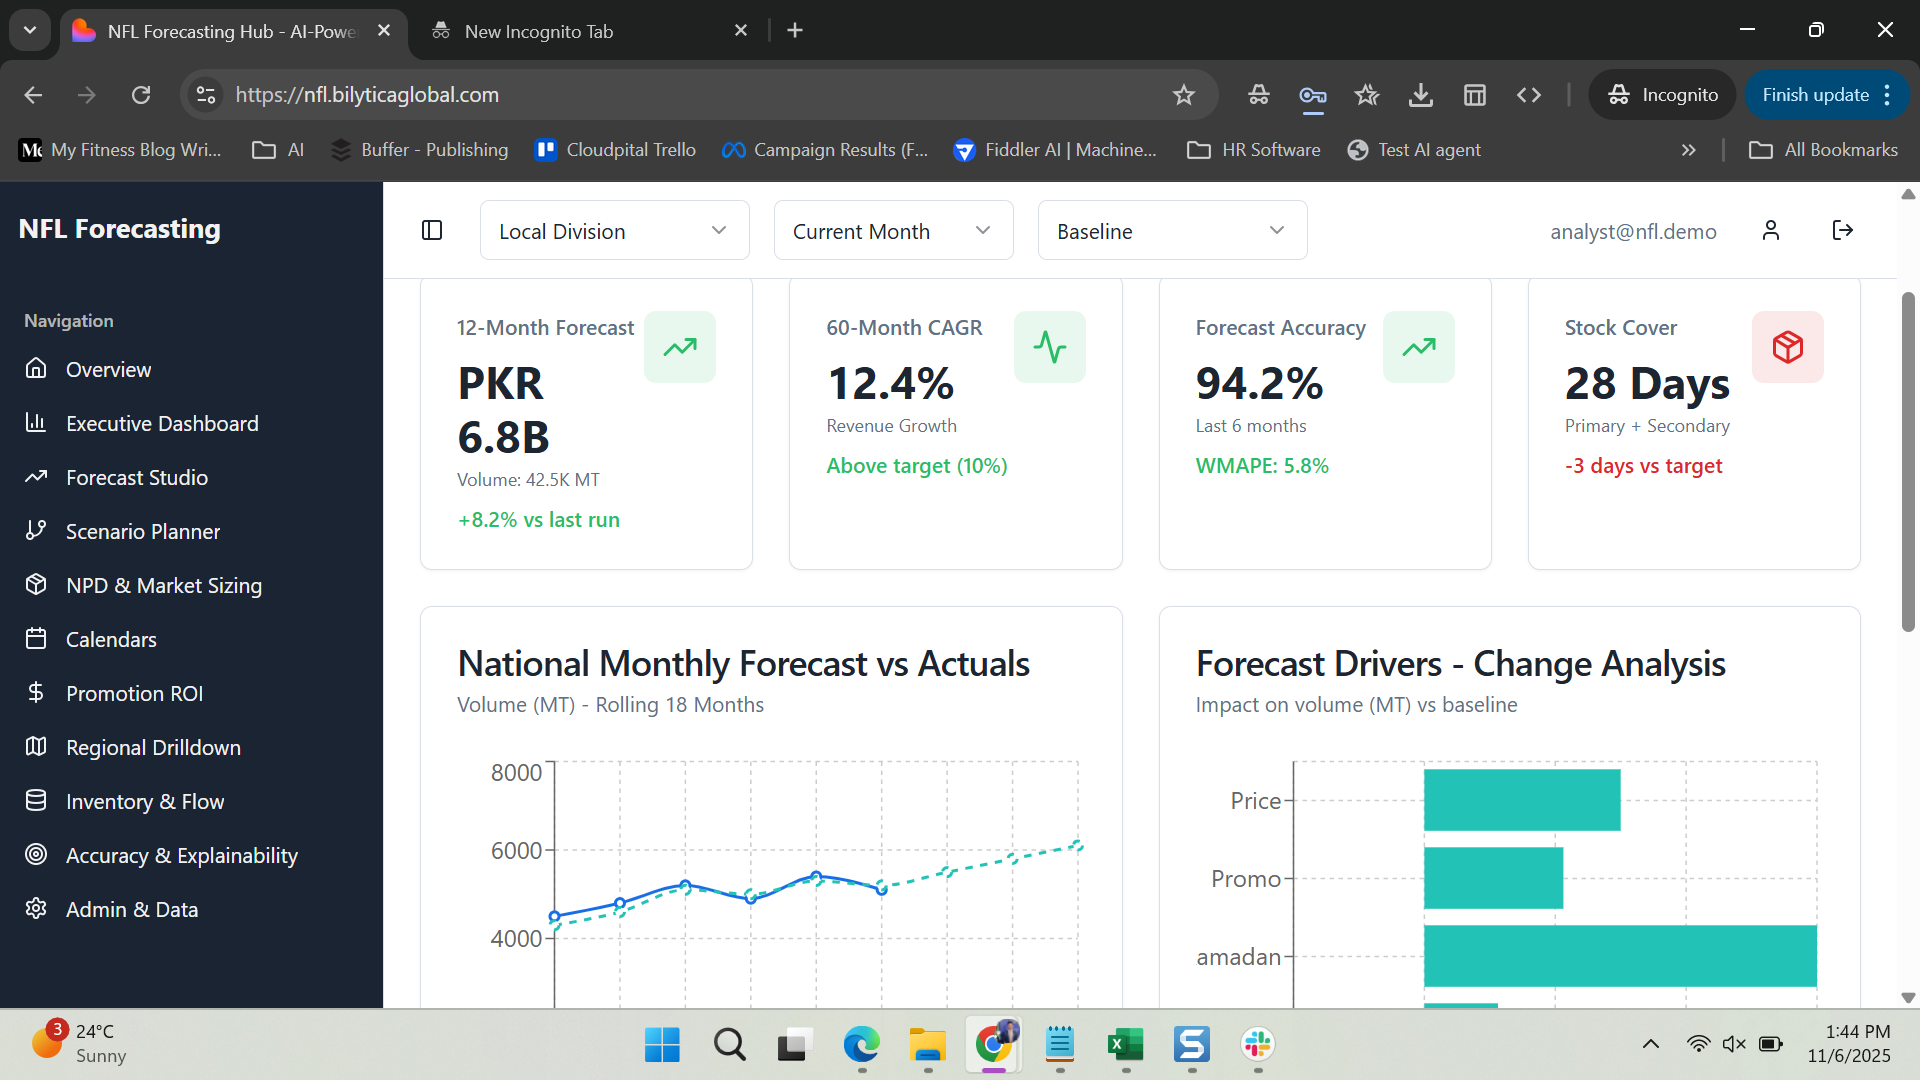
Task: Go to Promotion ROI page
Action: (x=134, y=693)
